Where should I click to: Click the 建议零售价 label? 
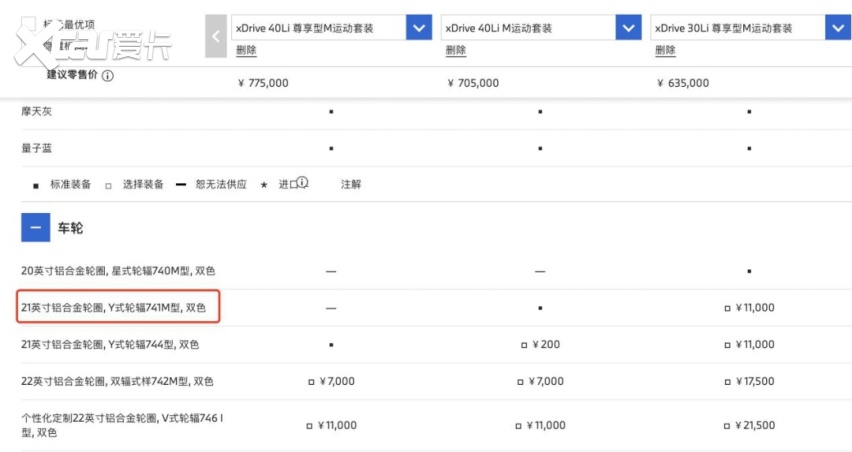(x=72, y=75)
